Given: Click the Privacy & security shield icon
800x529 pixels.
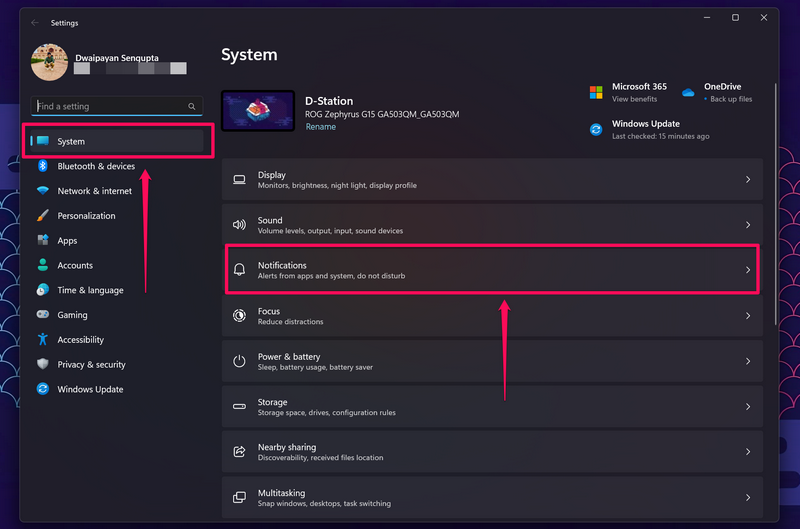Looking at the screenshot, I should coord(43,365).
